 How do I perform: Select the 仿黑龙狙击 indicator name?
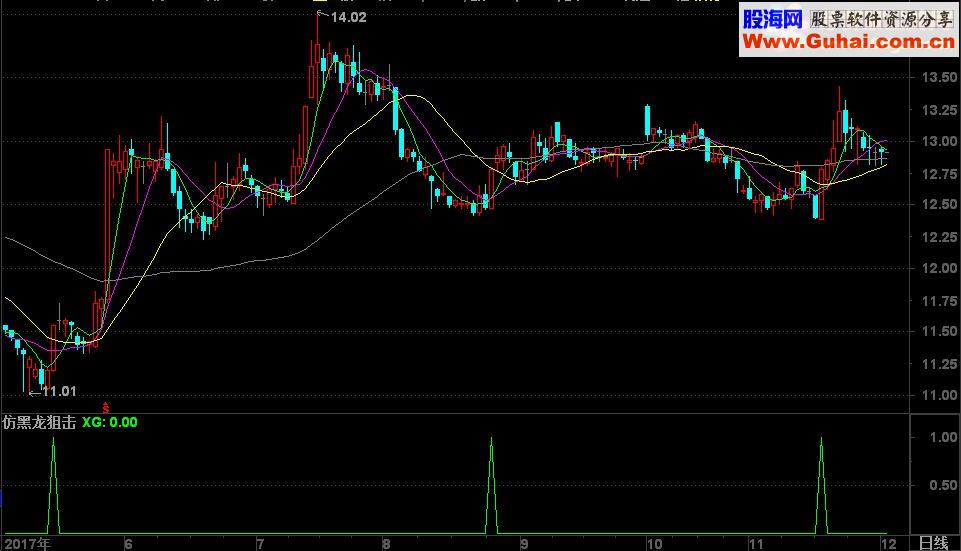pos(39,422)
